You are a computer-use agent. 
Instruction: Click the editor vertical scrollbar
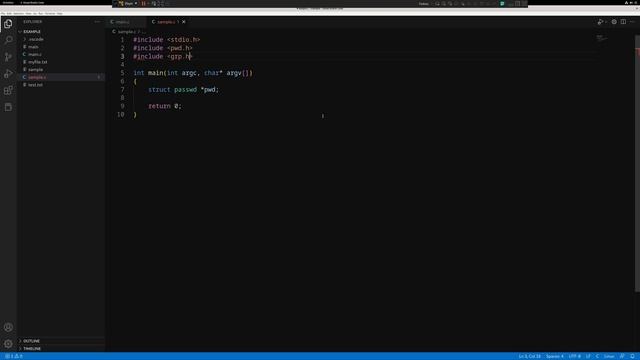[638, 163]
